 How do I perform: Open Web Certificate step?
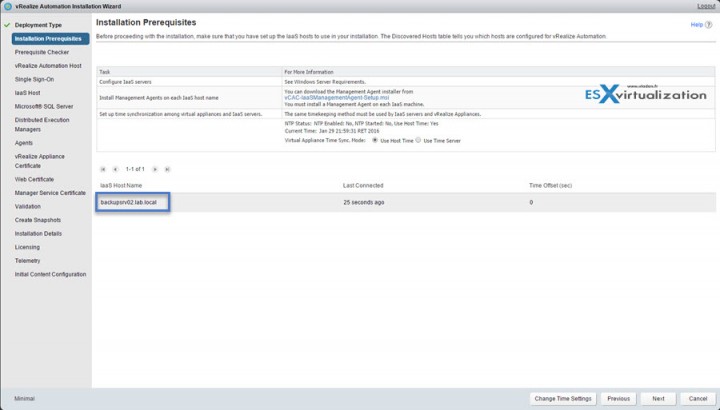pyautogui.click(x=34, y=180)
